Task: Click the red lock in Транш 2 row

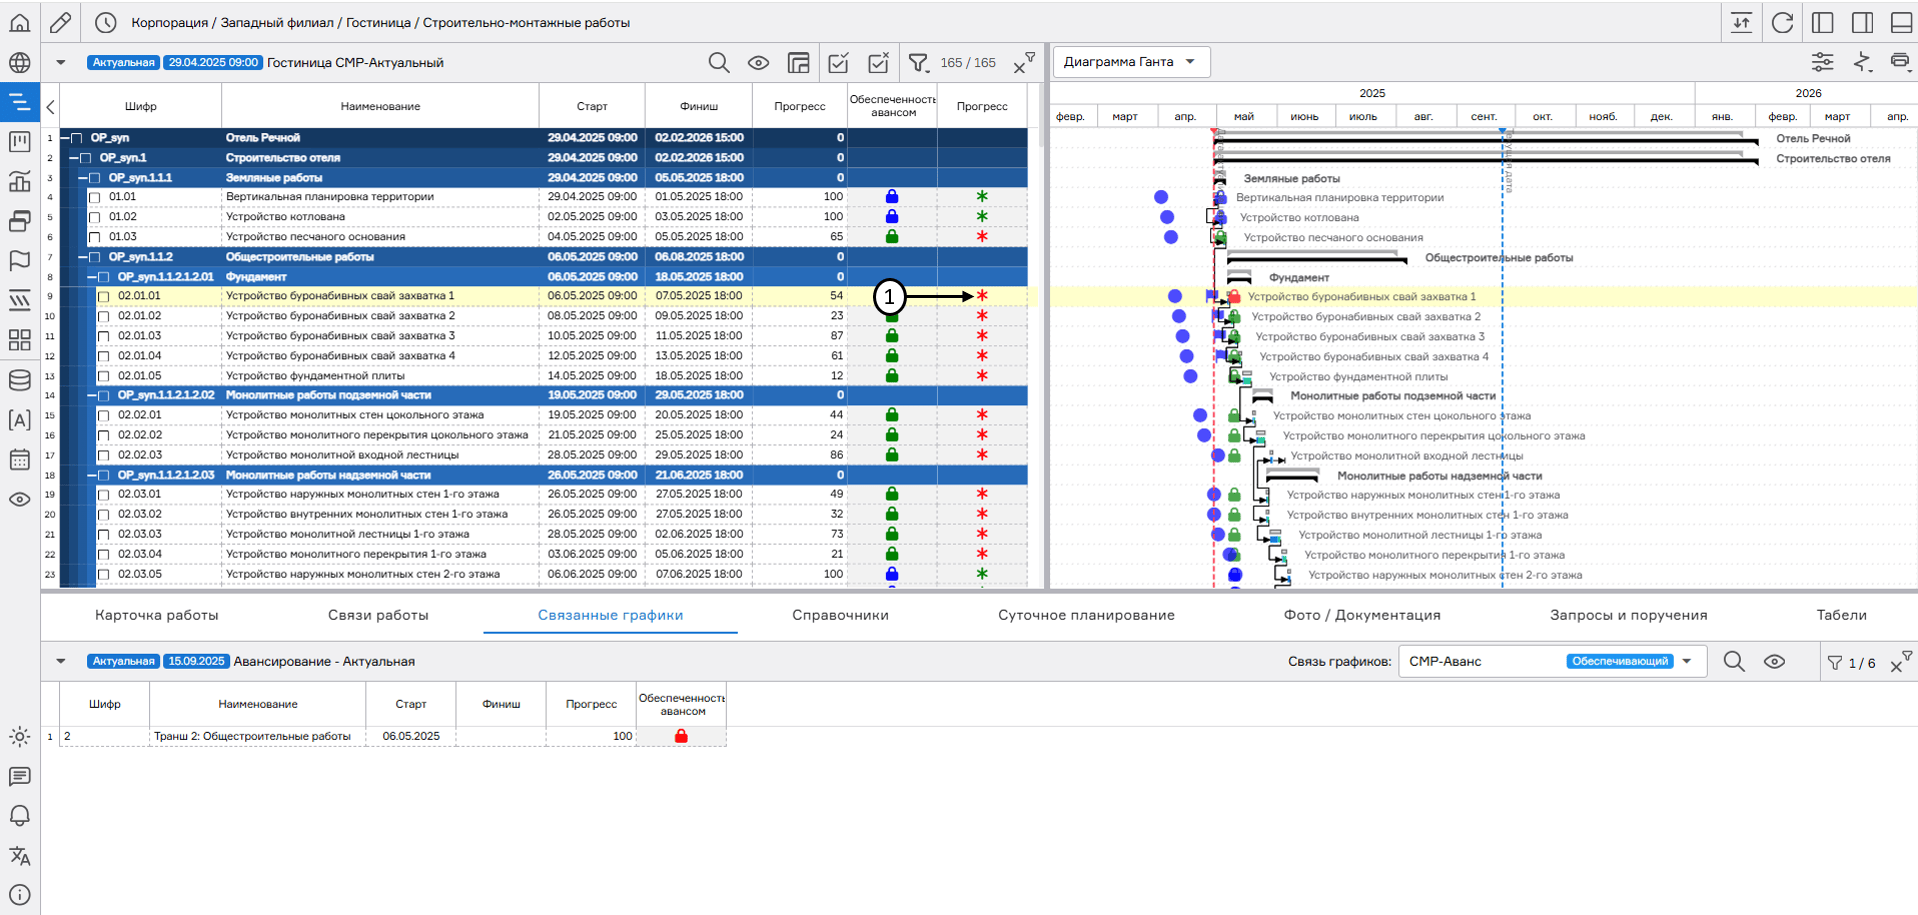Action: 681,736
